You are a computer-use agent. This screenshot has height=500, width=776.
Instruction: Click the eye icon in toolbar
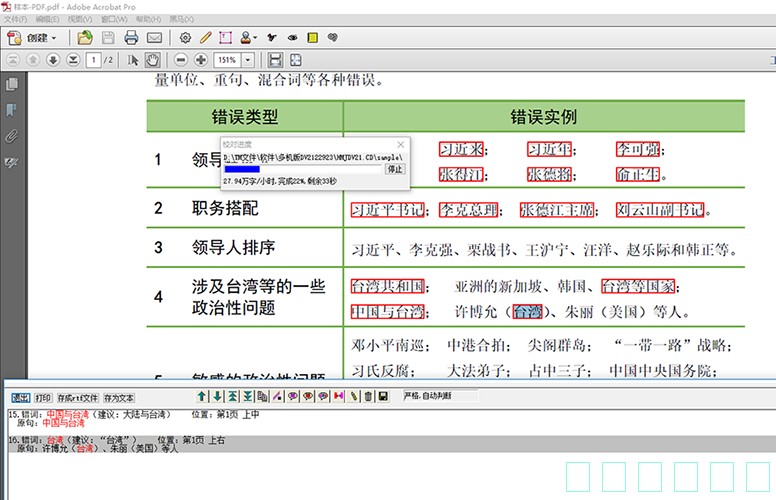click(x=292, y=38)
